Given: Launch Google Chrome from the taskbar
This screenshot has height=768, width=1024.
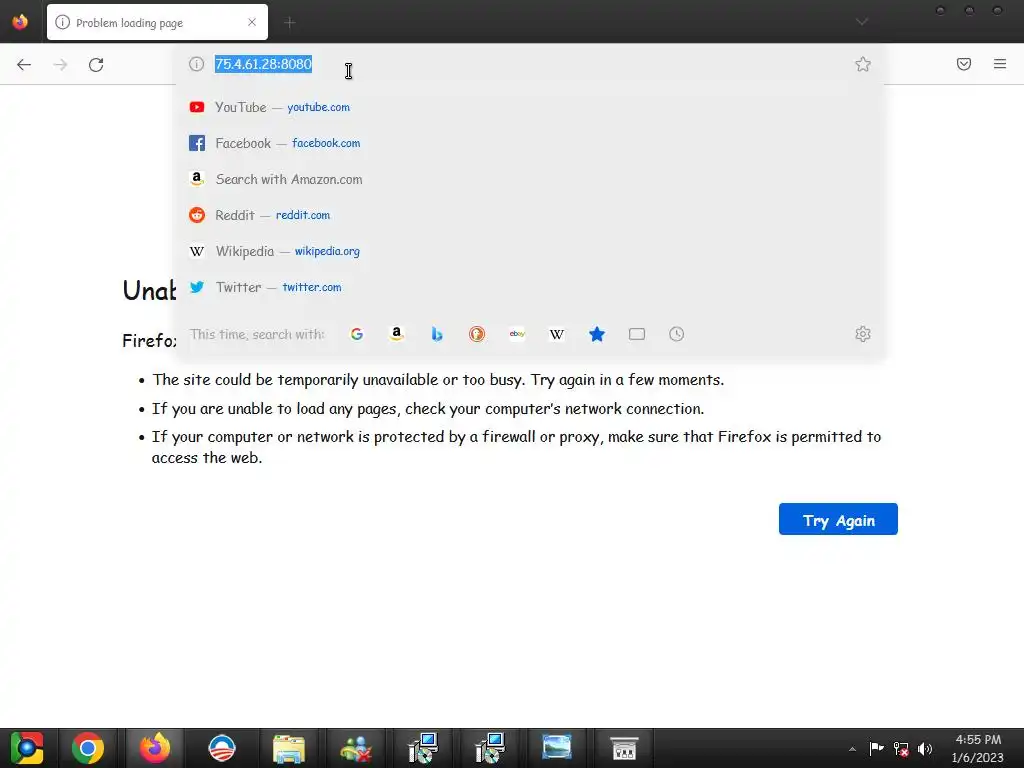Looking at the screenshot, I should pyautogui.click(x=88, y=748).
